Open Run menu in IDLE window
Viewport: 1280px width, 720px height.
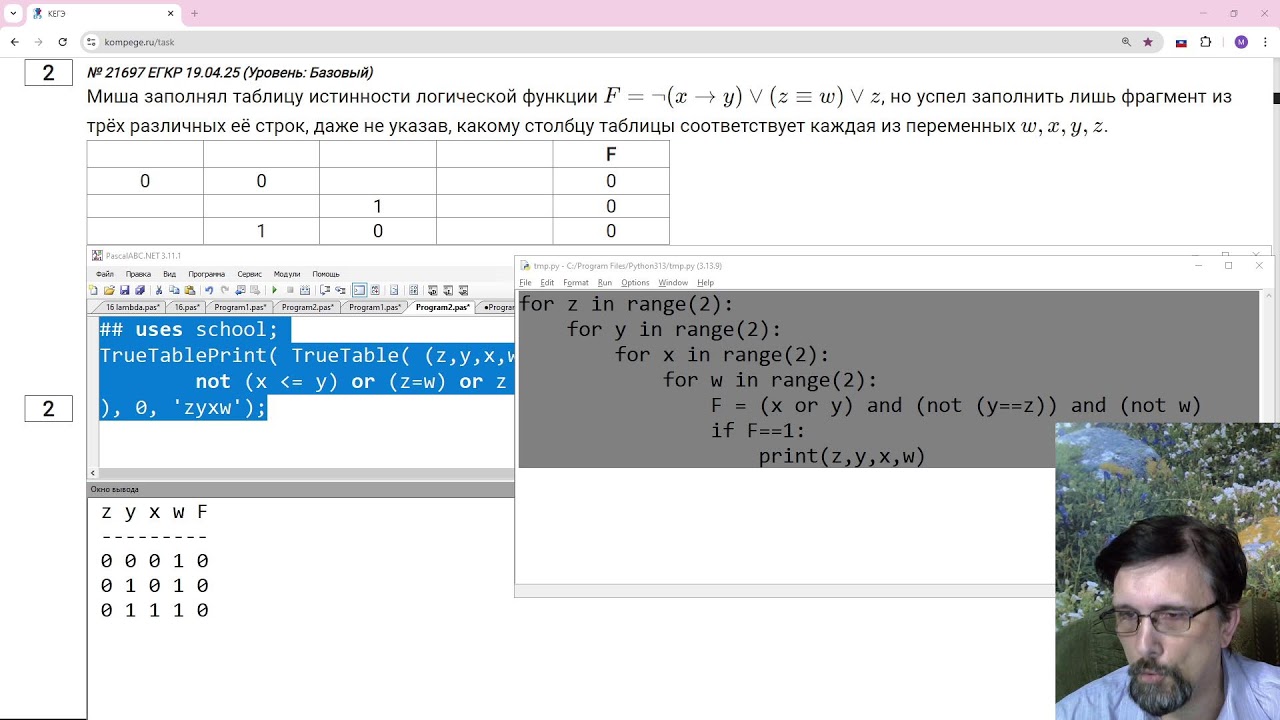coord(605,283)
